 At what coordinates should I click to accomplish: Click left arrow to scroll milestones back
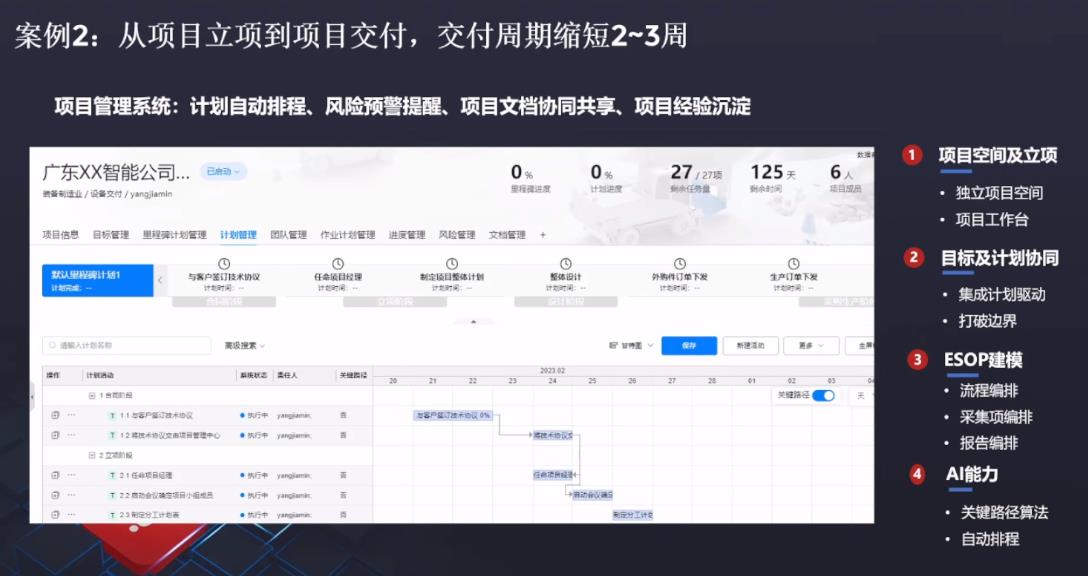160,280
